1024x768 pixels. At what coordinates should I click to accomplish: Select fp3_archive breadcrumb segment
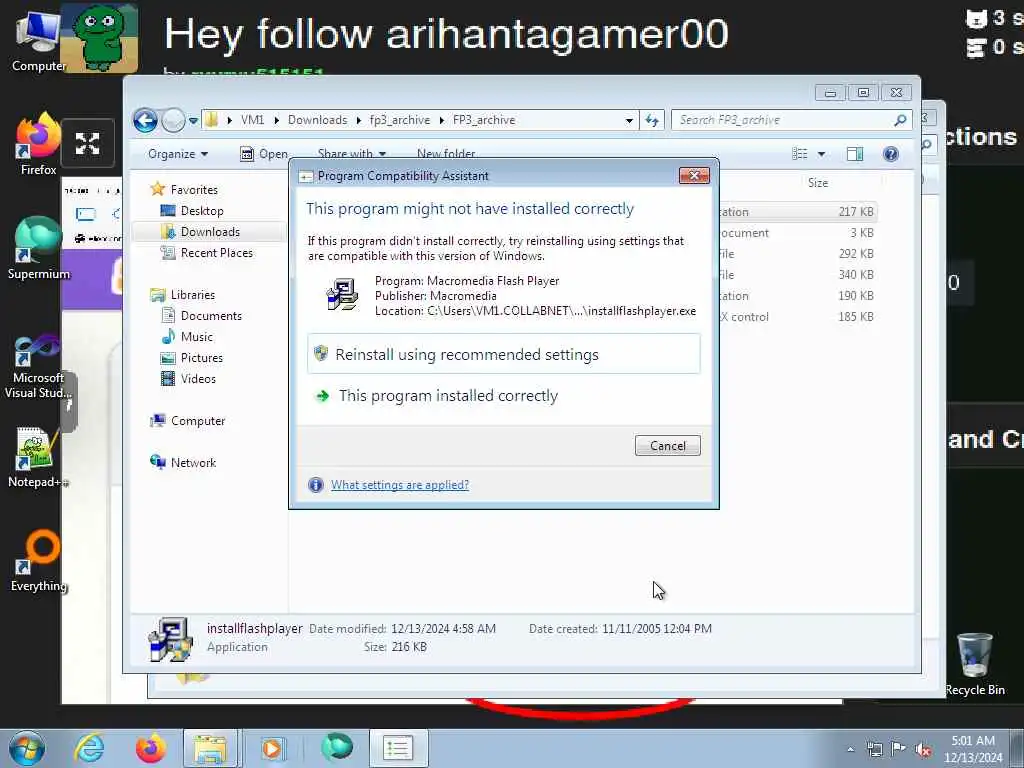(400, 120)
